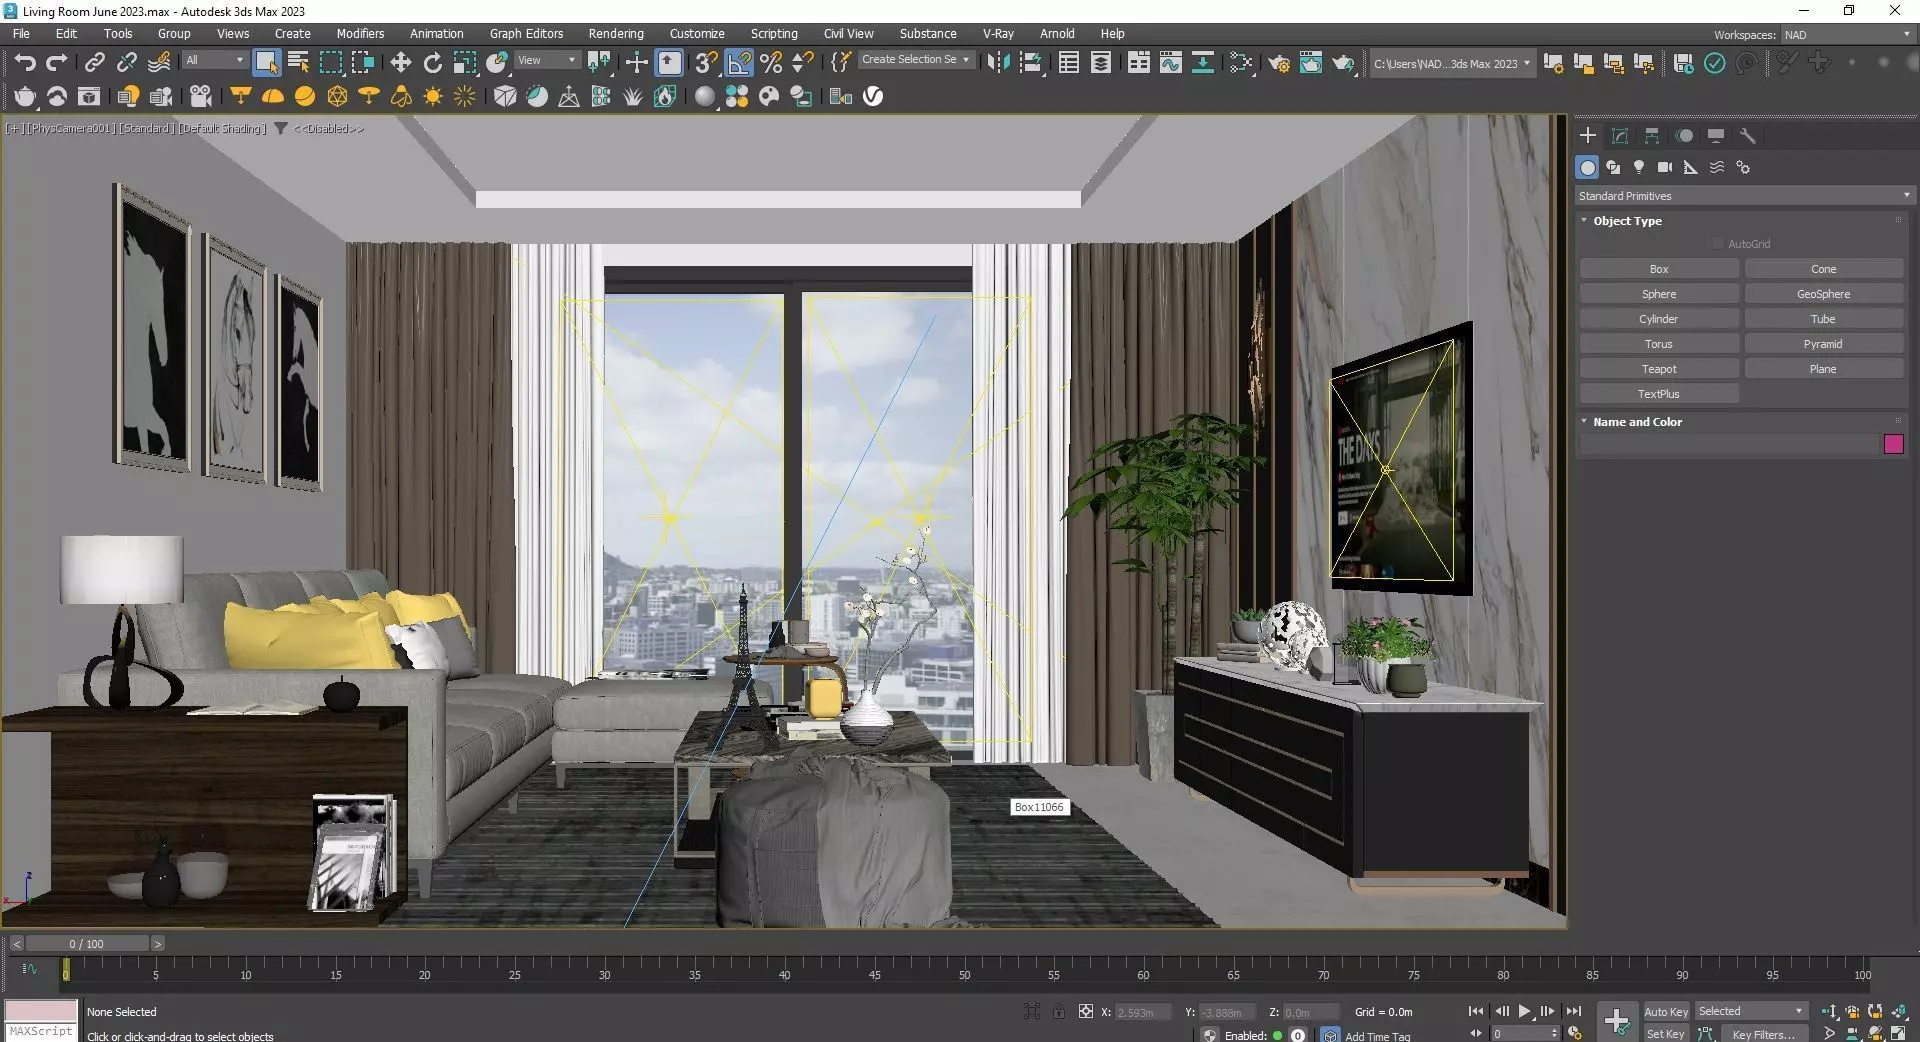
Task: Open the Standard Primitives category dropdown
Action: click(x=1744, y=196)
